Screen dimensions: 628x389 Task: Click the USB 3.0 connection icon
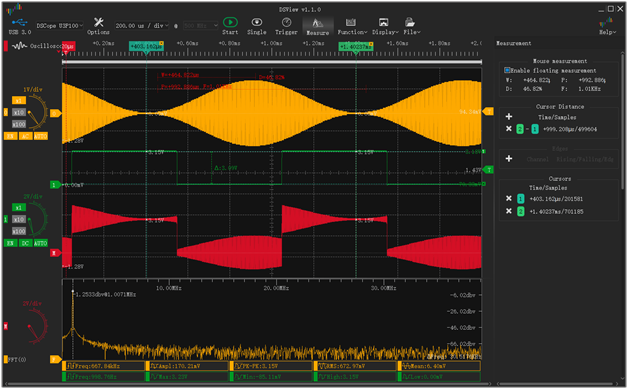tap(20, 22)
